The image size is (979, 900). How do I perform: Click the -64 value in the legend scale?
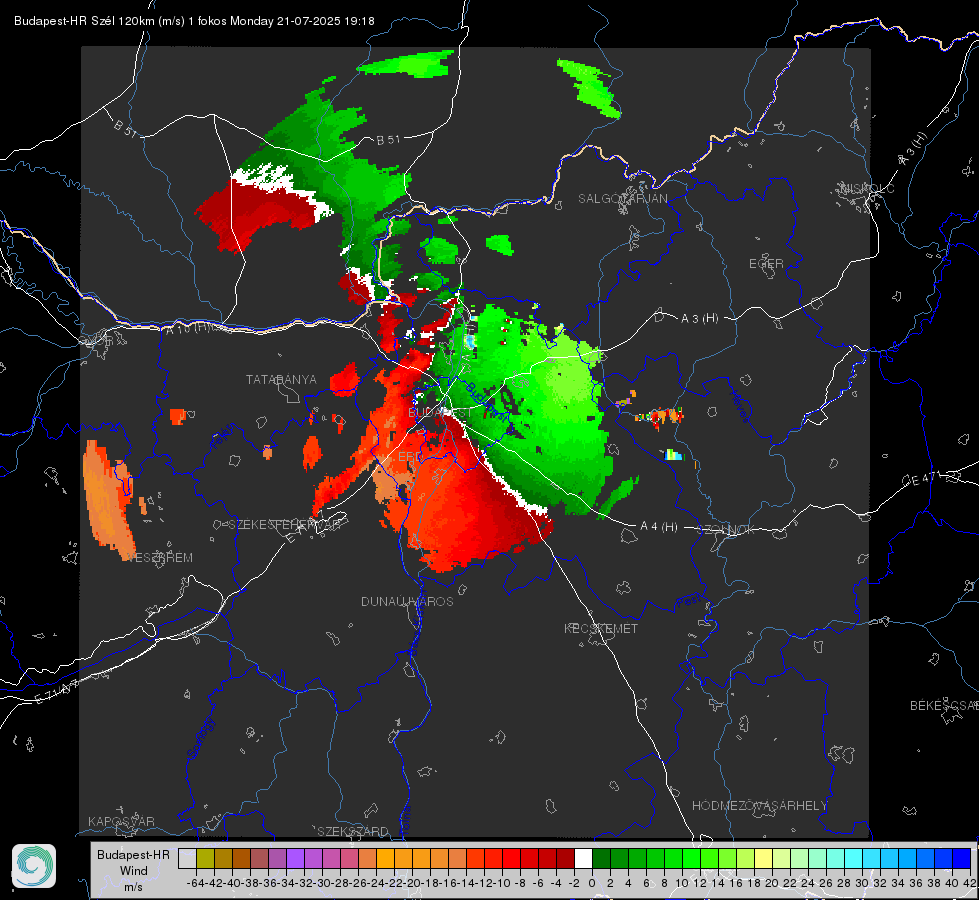195,883
